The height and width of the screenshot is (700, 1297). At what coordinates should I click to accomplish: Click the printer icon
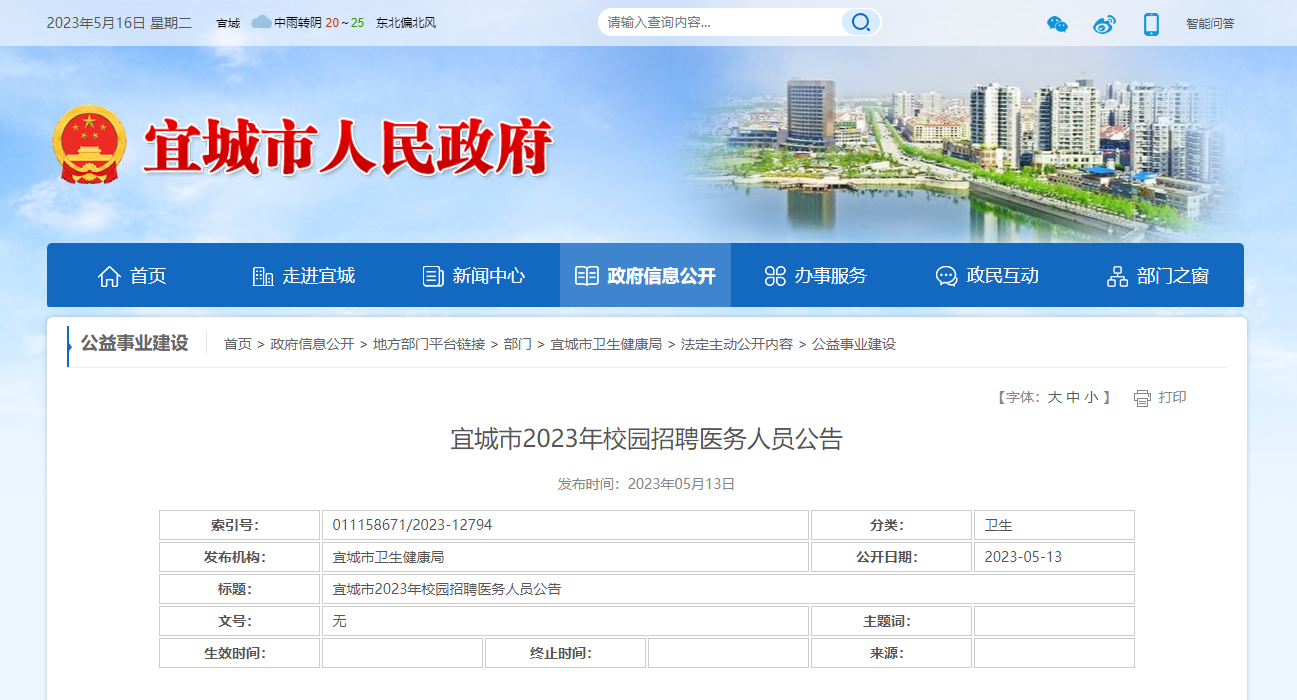(x=1142, y=398)
